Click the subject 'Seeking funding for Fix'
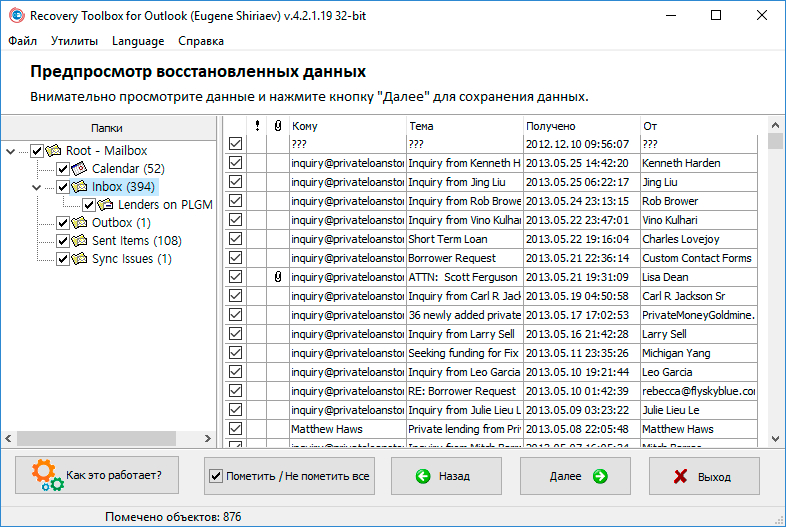The image size is (786, 527). pyautogui.click(x=463, y=353)
